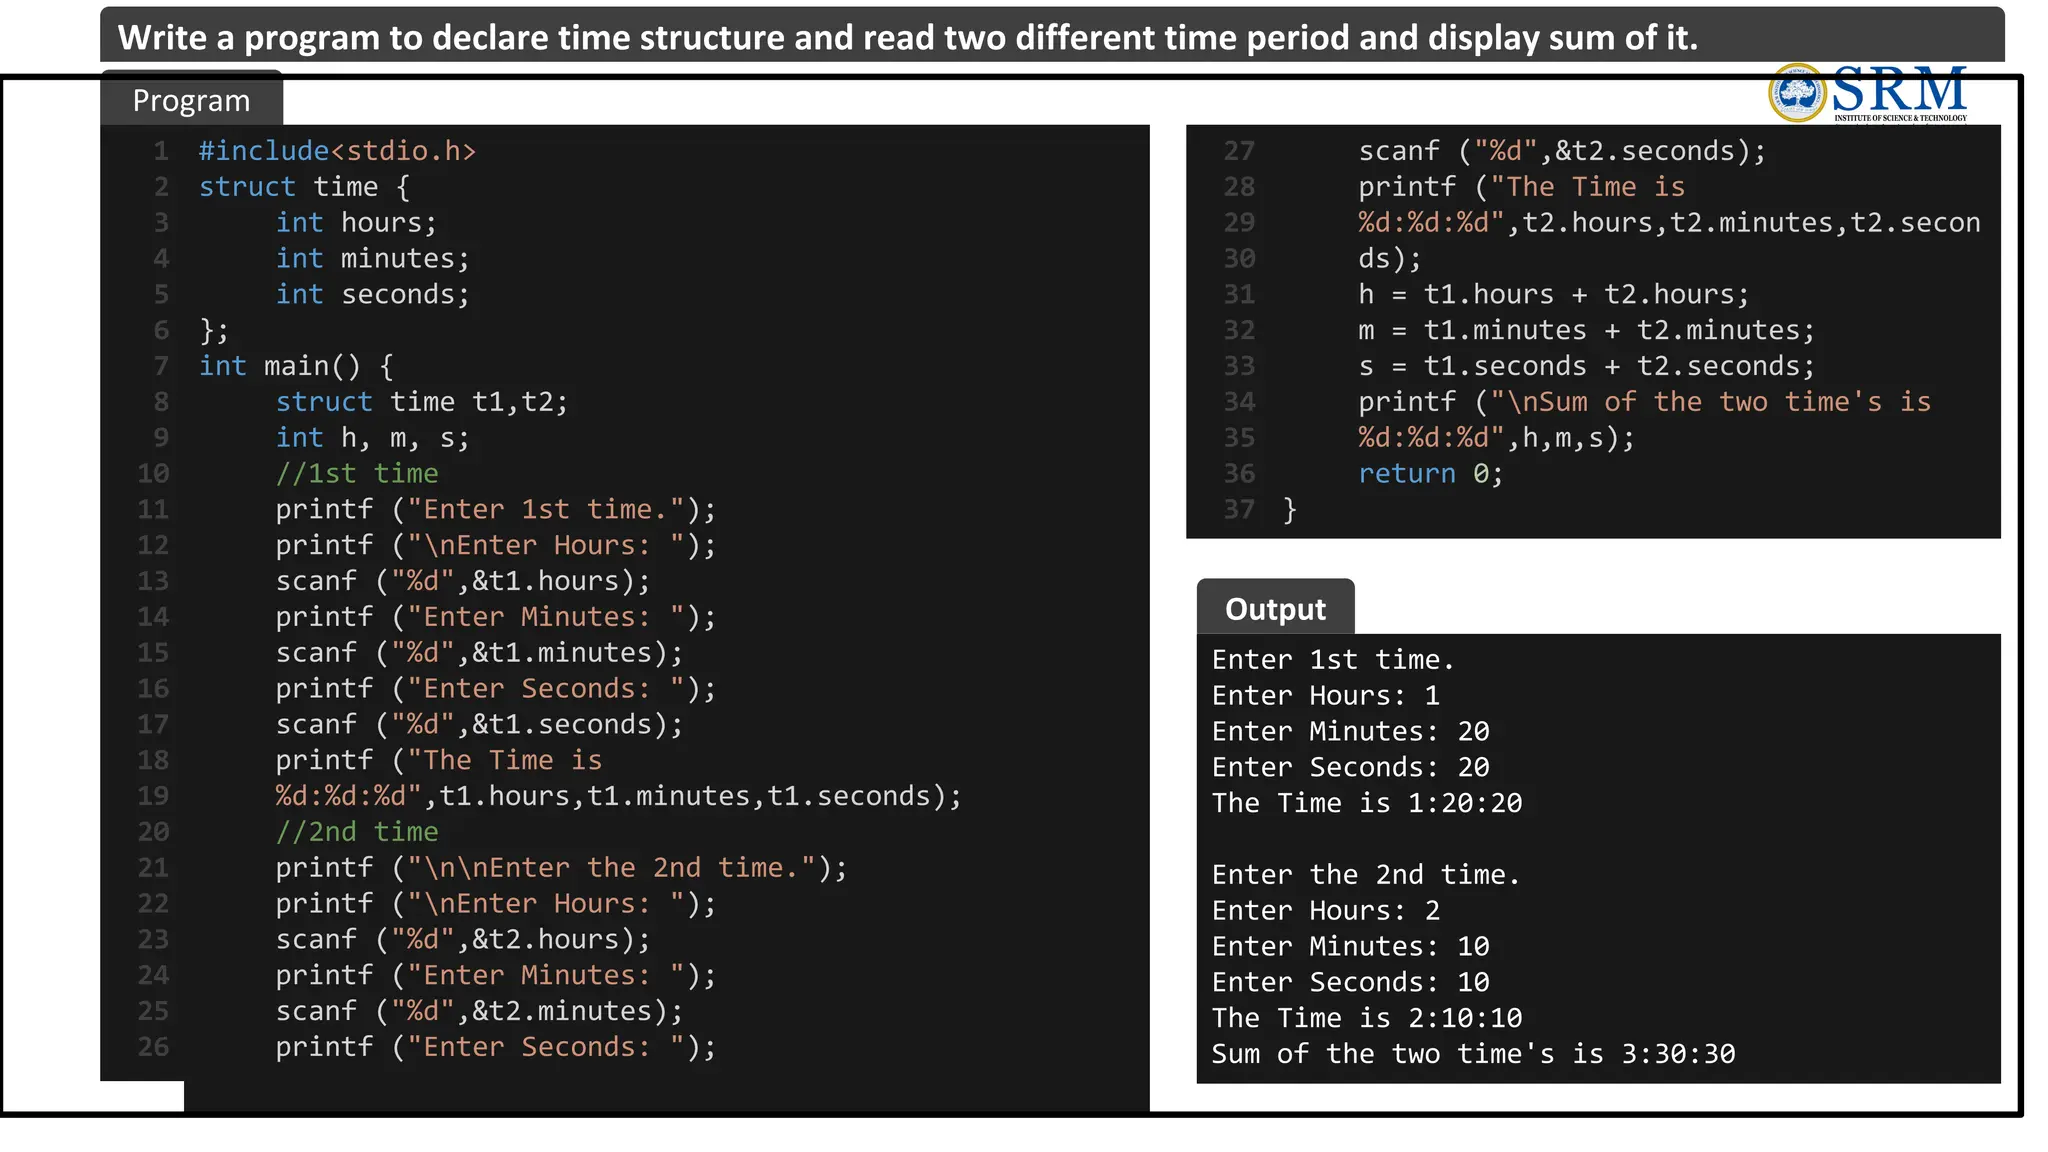The width and height of the screenshot is (2048, 1152).
Task: Click the SRM institute logo
Action: click(x=1867, y=93)
